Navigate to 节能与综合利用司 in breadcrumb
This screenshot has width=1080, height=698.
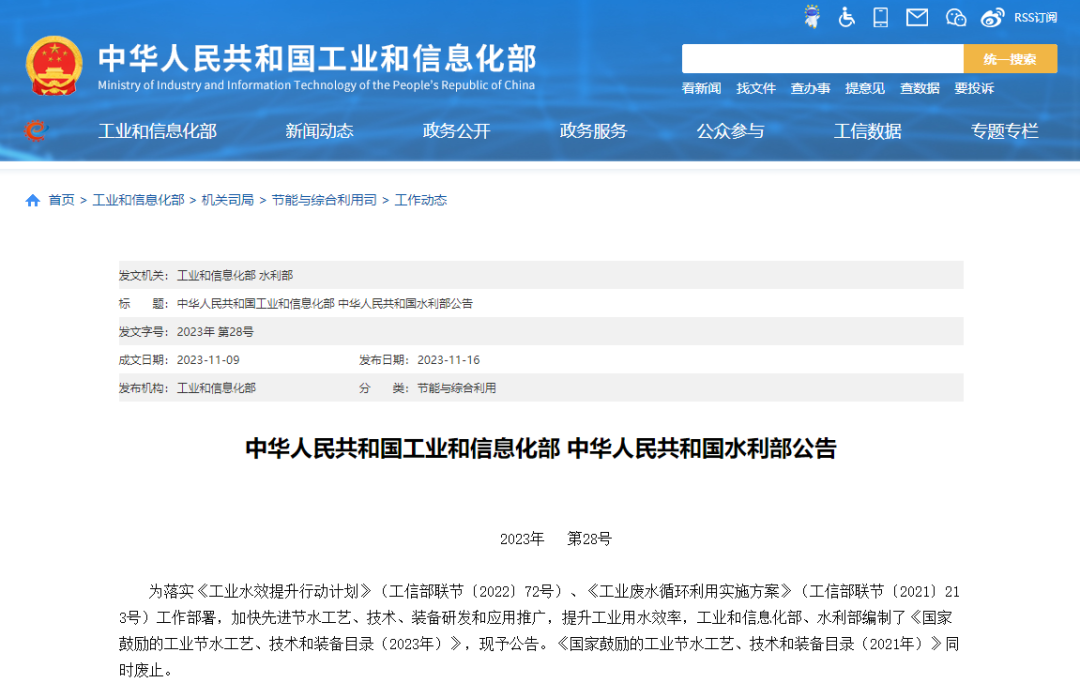(323, 200)
